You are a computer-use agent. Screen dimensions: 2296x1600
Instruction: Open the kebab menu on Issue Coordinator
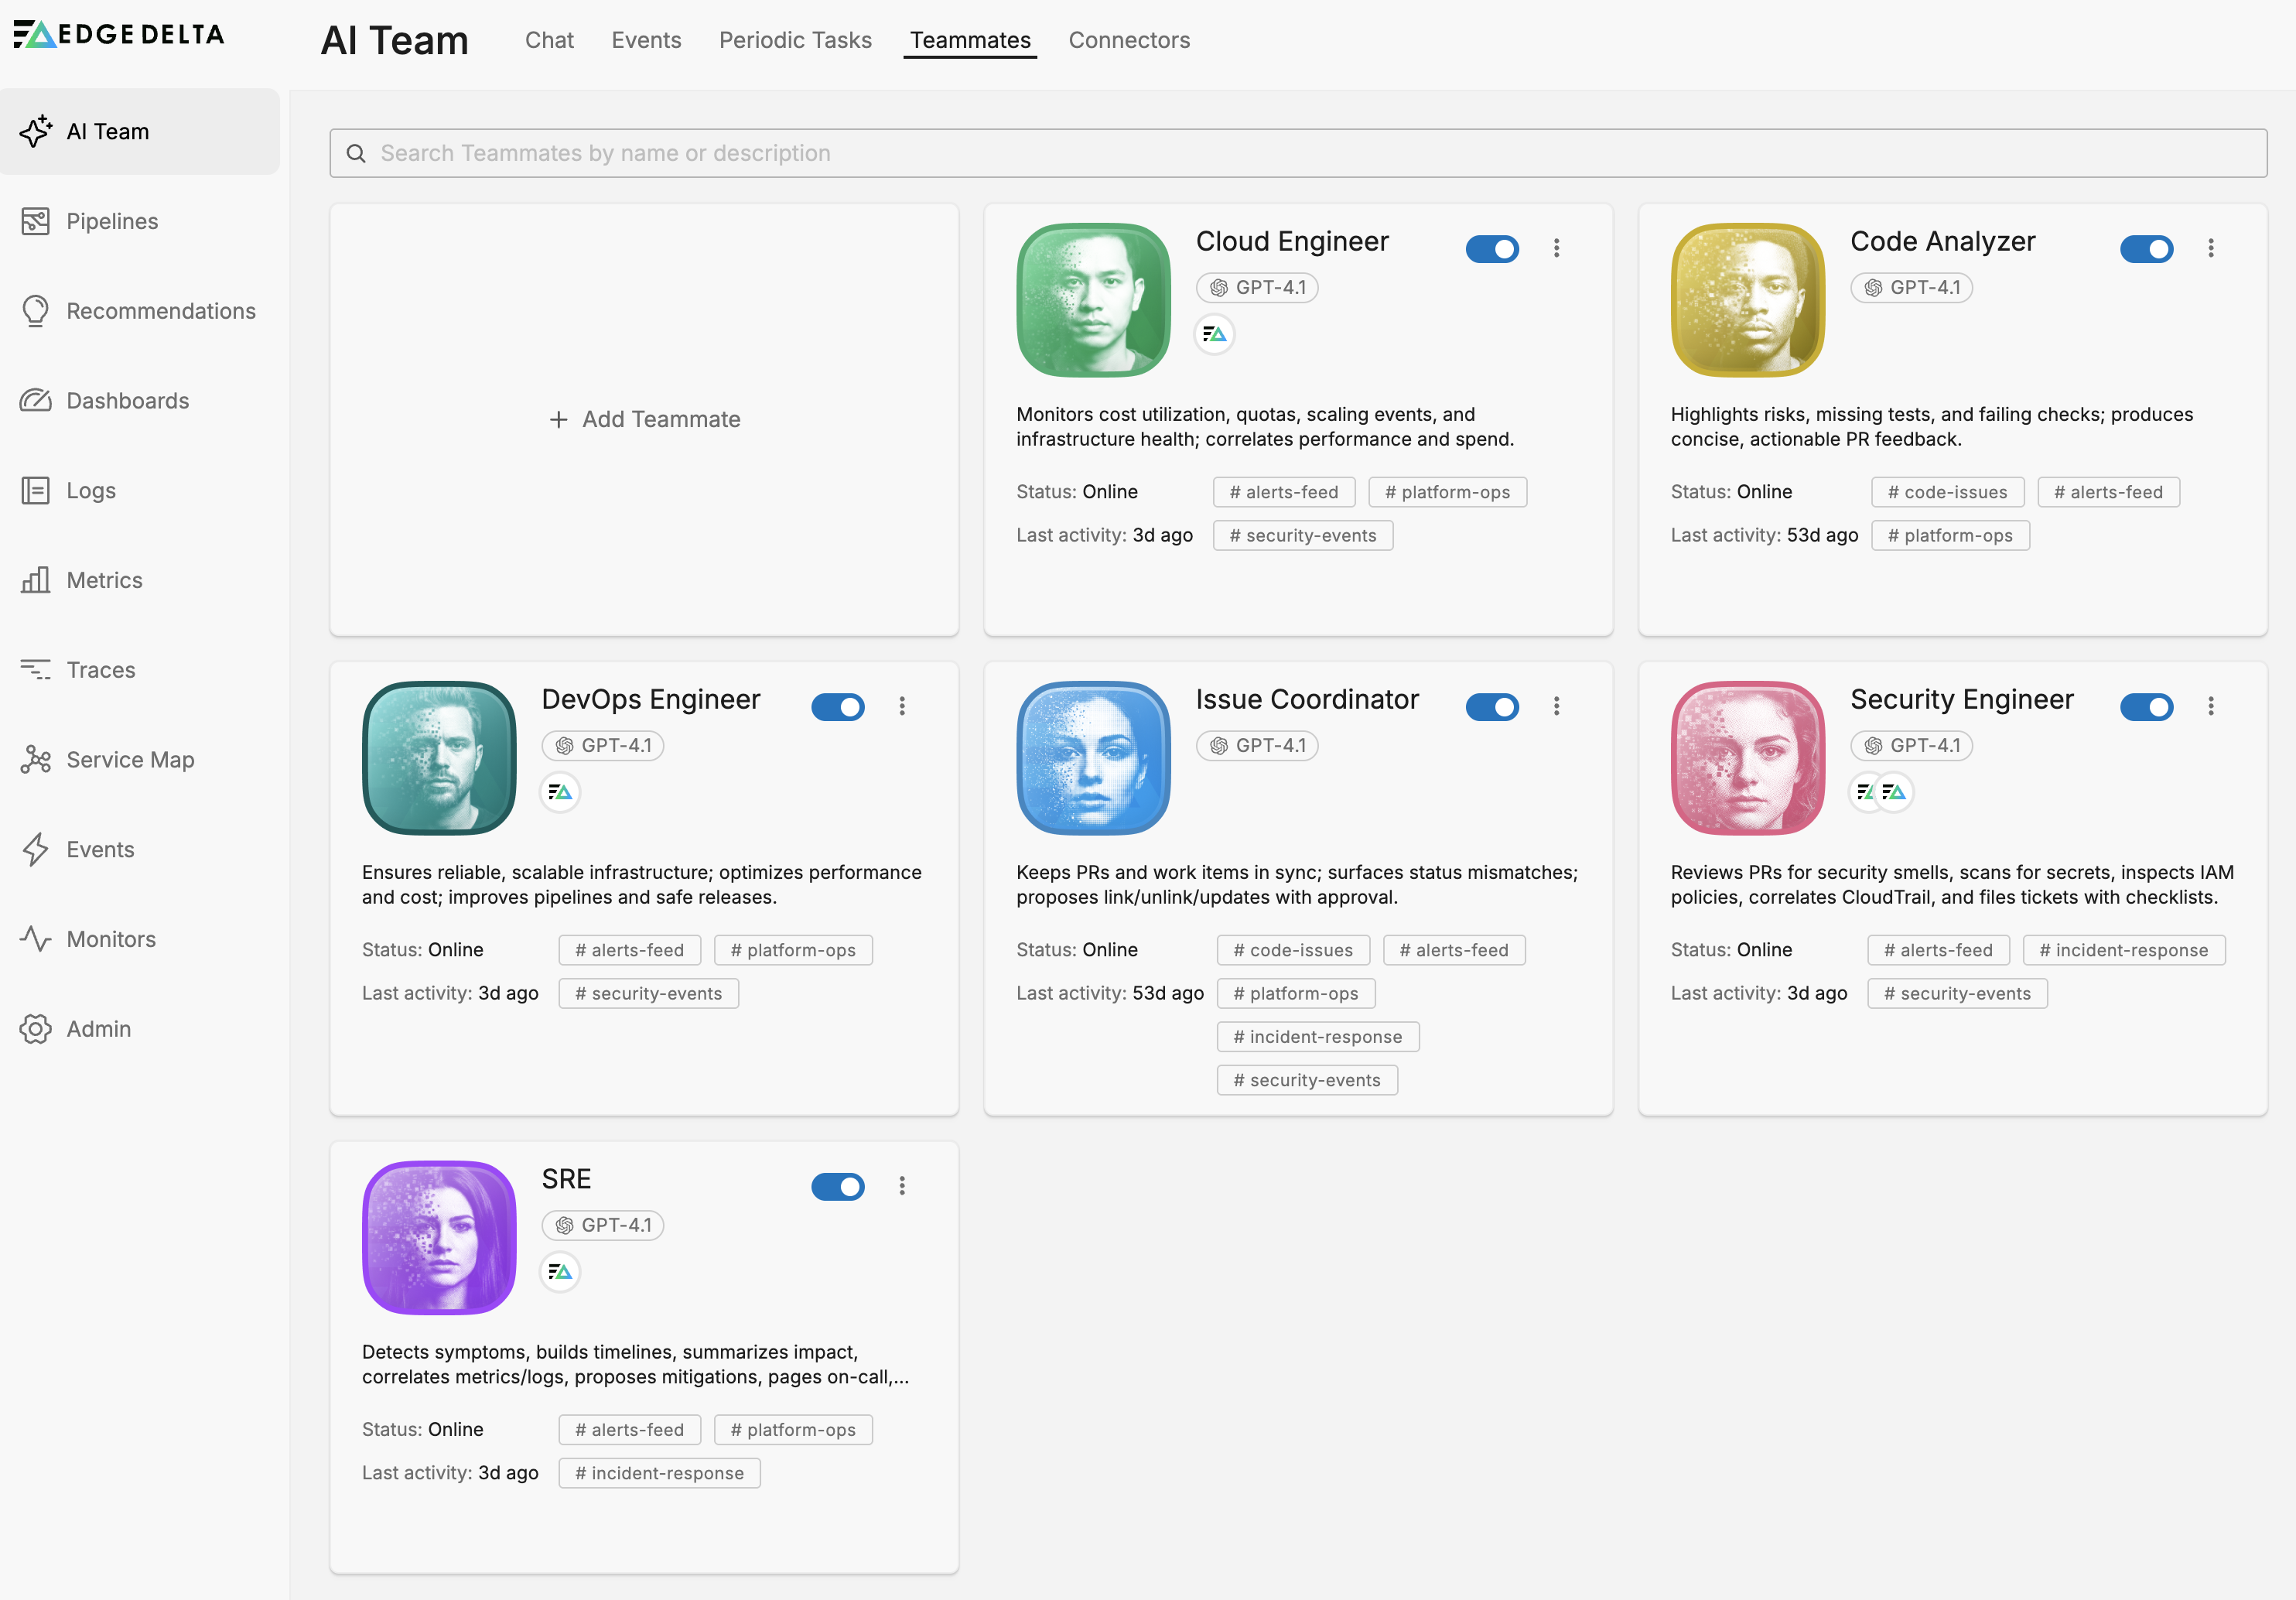coord(1557,706)
